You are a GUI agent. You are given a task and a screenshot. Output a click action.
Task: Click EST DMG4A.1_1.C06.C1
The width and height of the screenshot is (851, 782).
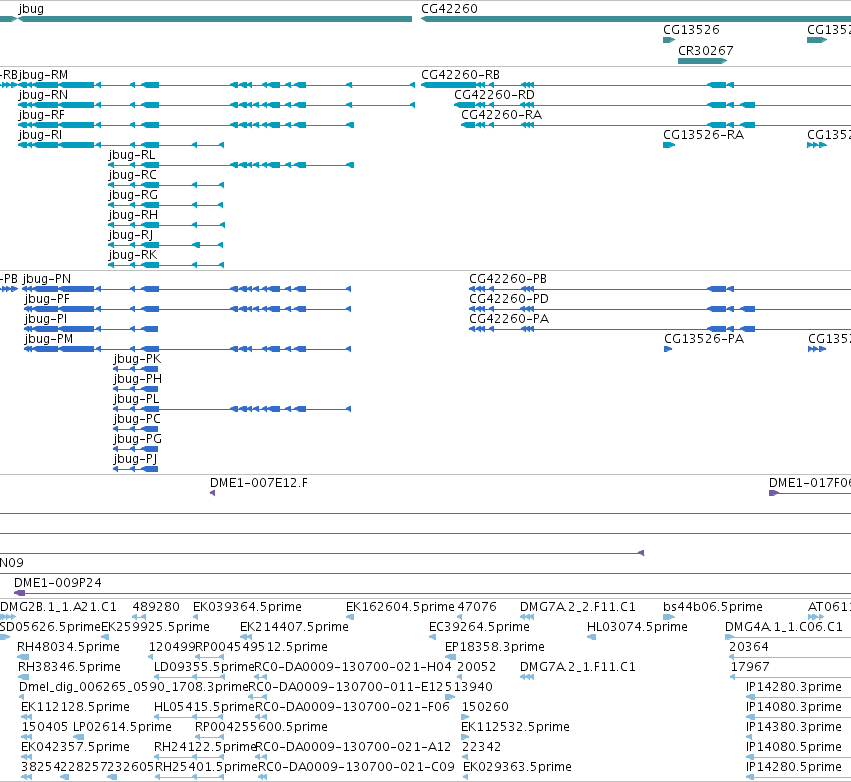[784, 627]
